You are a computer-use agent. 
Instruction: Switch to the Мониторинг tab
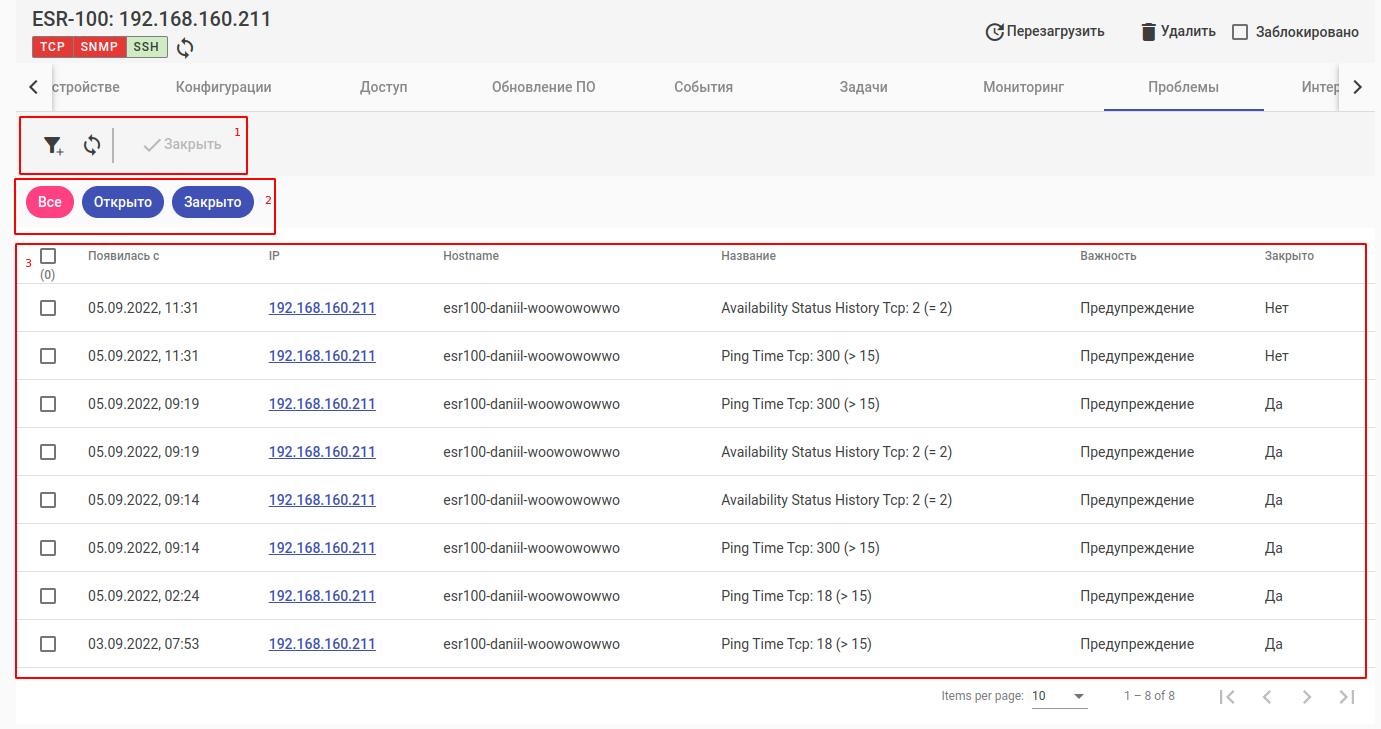(x=1023, y=87)
